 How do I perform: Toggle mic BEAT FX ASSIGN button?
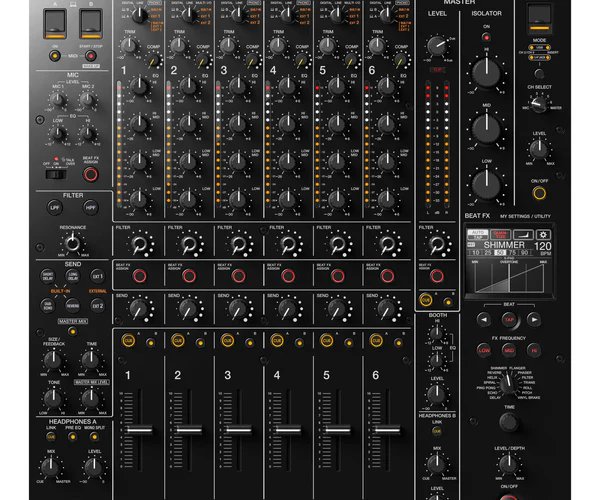coord(91,174)
